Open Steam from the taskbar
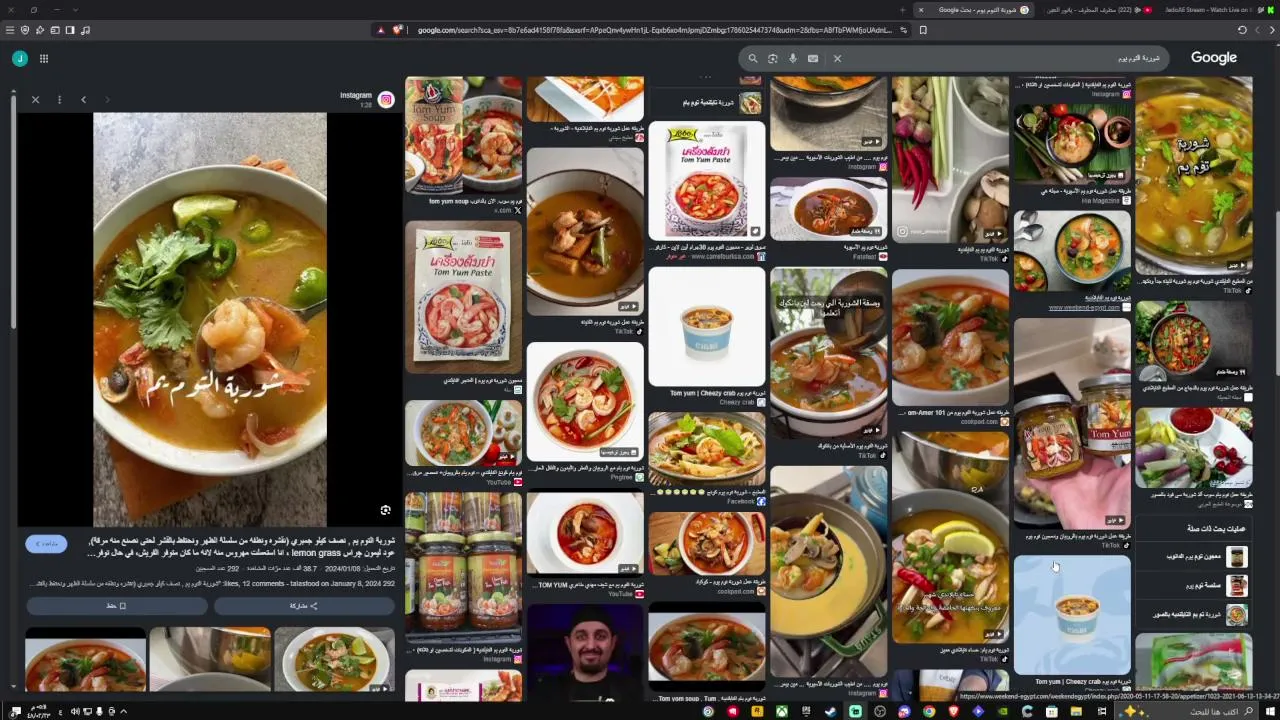1280x720 pixels. click(x=830, y=711)
